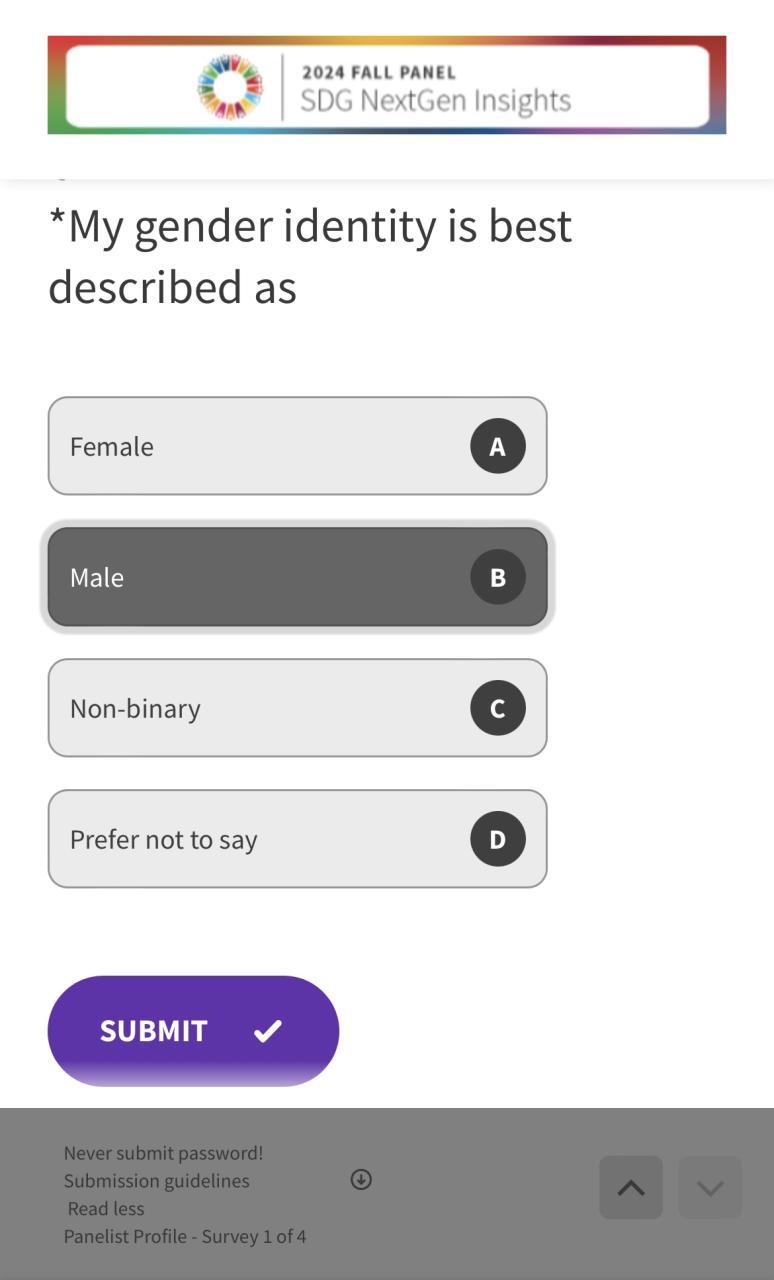Image resolution: width=774 pixels, height=1280 pixels.
Task: Collapse footer with Read less
Action: [x=106, y=1209]
